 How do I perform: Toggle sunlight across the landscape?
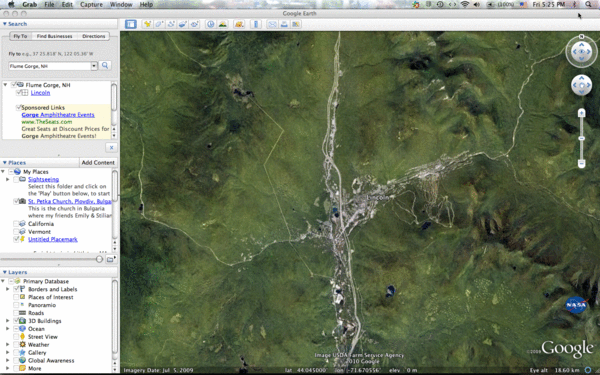coord(222,24)
